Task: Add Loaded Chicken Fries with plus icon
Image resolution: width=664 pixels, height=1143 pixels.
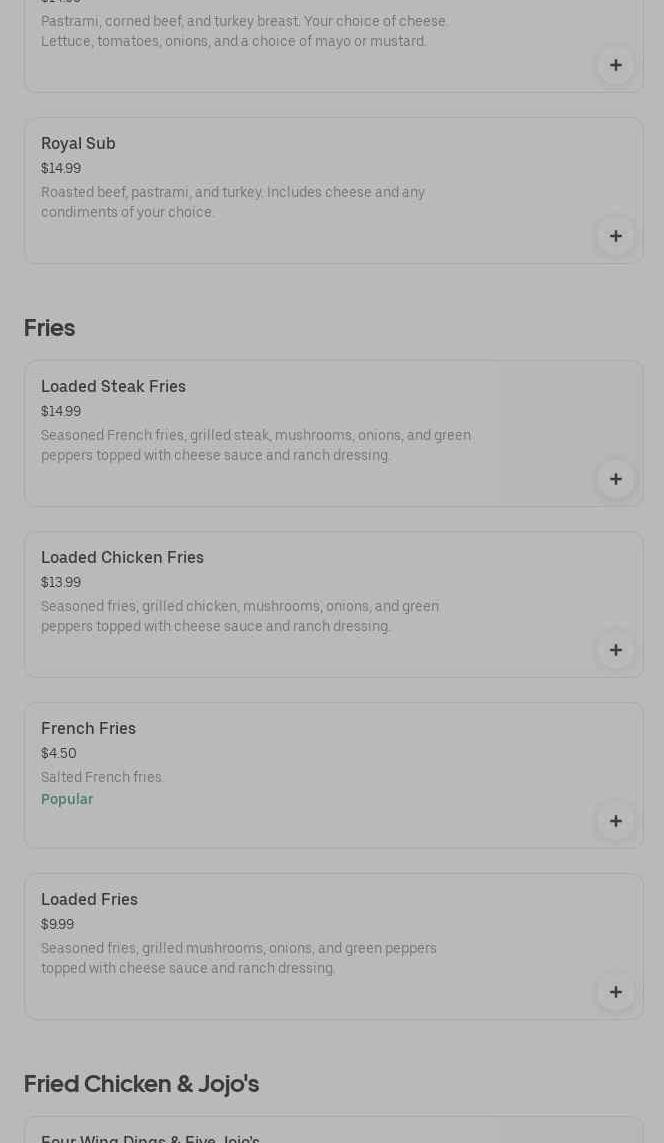Action: pyautogui.click(x=615, y=650)
